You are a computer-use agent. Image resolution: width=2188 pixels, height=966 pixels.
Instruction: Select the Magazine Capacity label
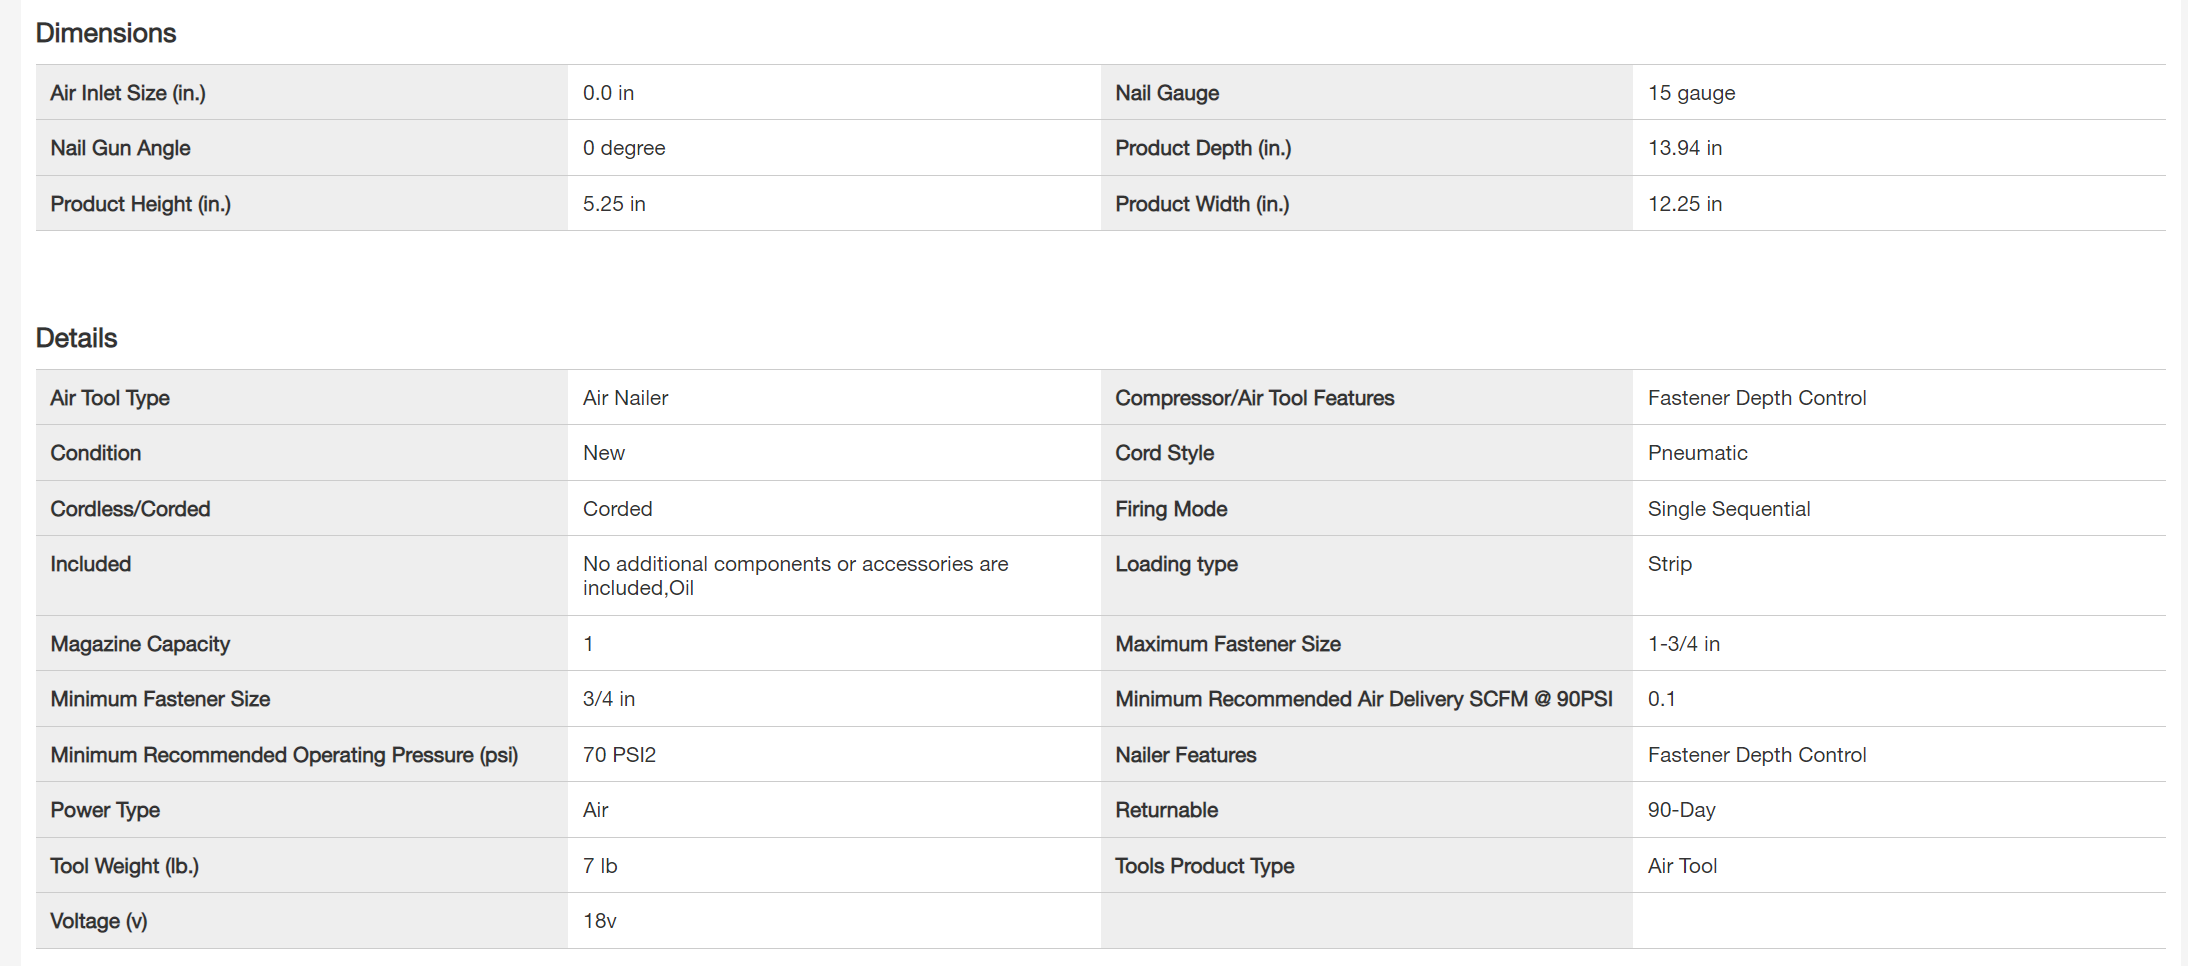tap(140, 644)
